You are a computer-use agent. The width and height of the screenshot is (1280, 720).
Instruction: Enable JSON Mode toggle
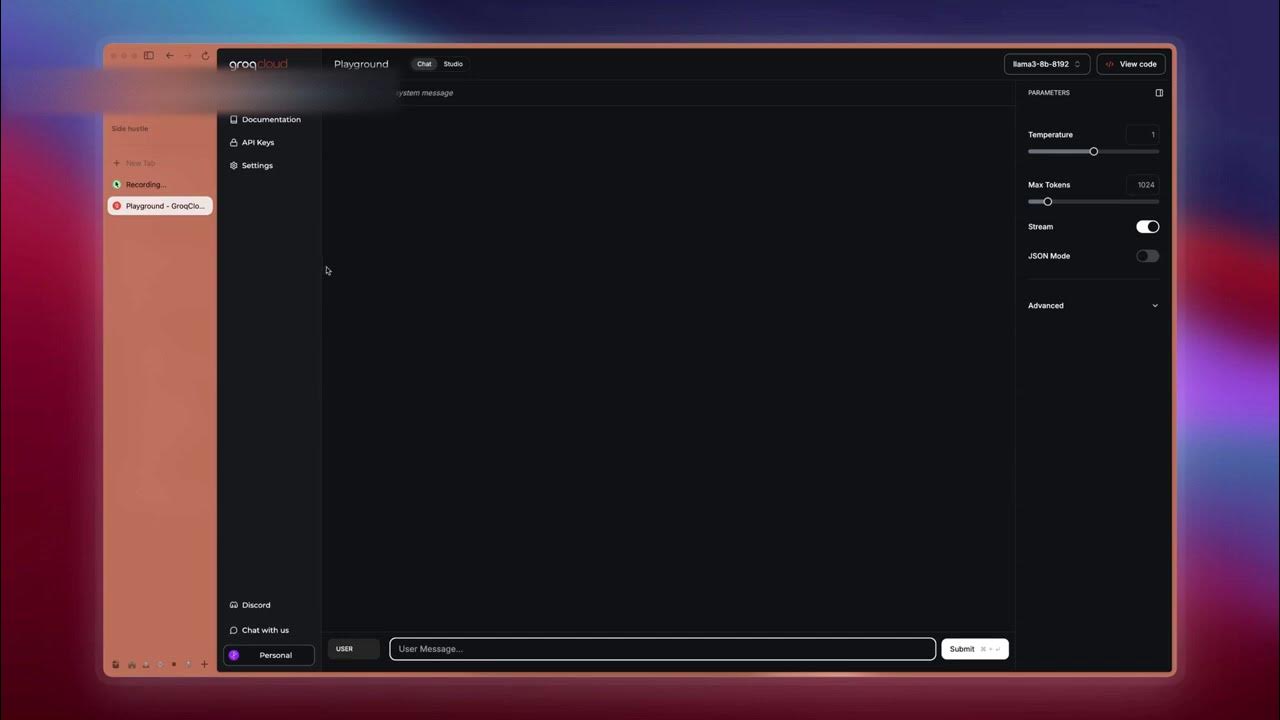[x=1147, y=256]
